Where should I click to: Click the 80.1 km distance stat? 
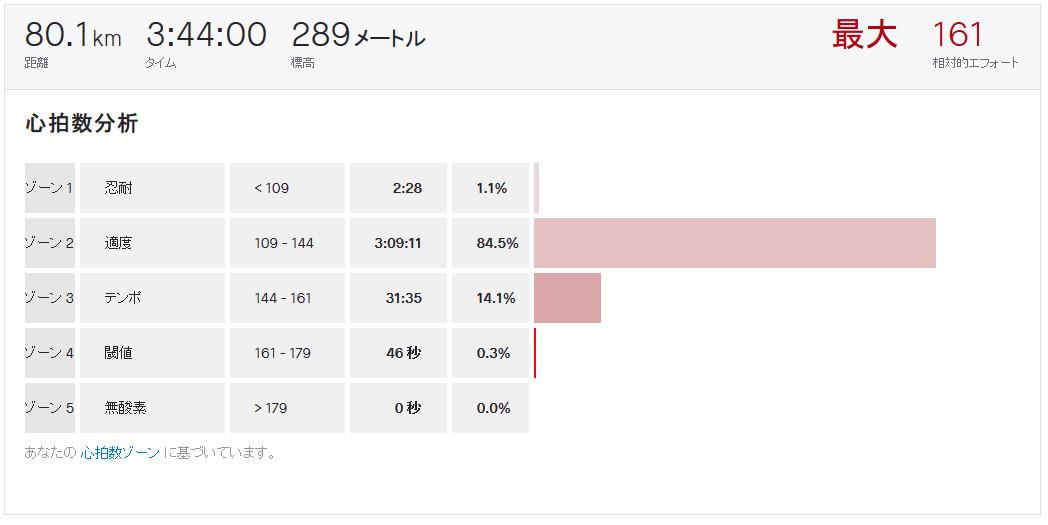tap(73, 43)
